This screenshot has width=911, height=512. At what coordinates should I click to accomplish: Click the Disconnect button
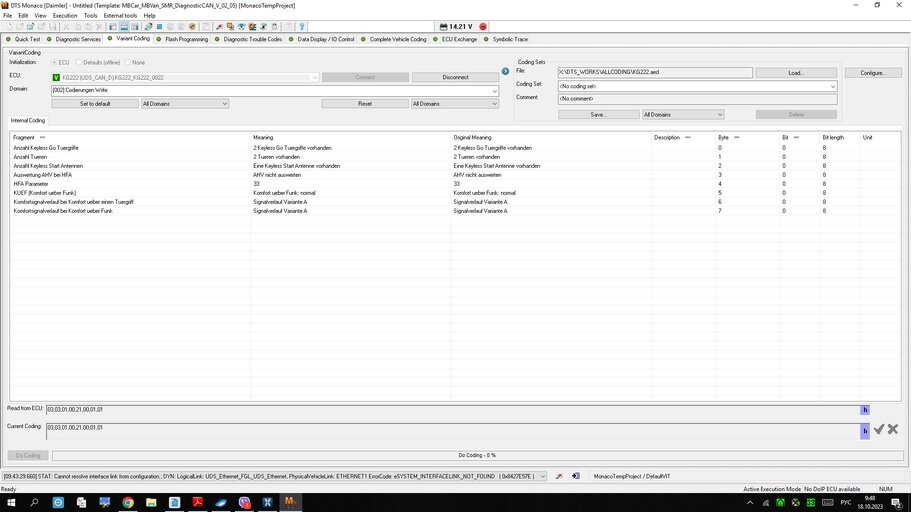[x=456, y=77]
